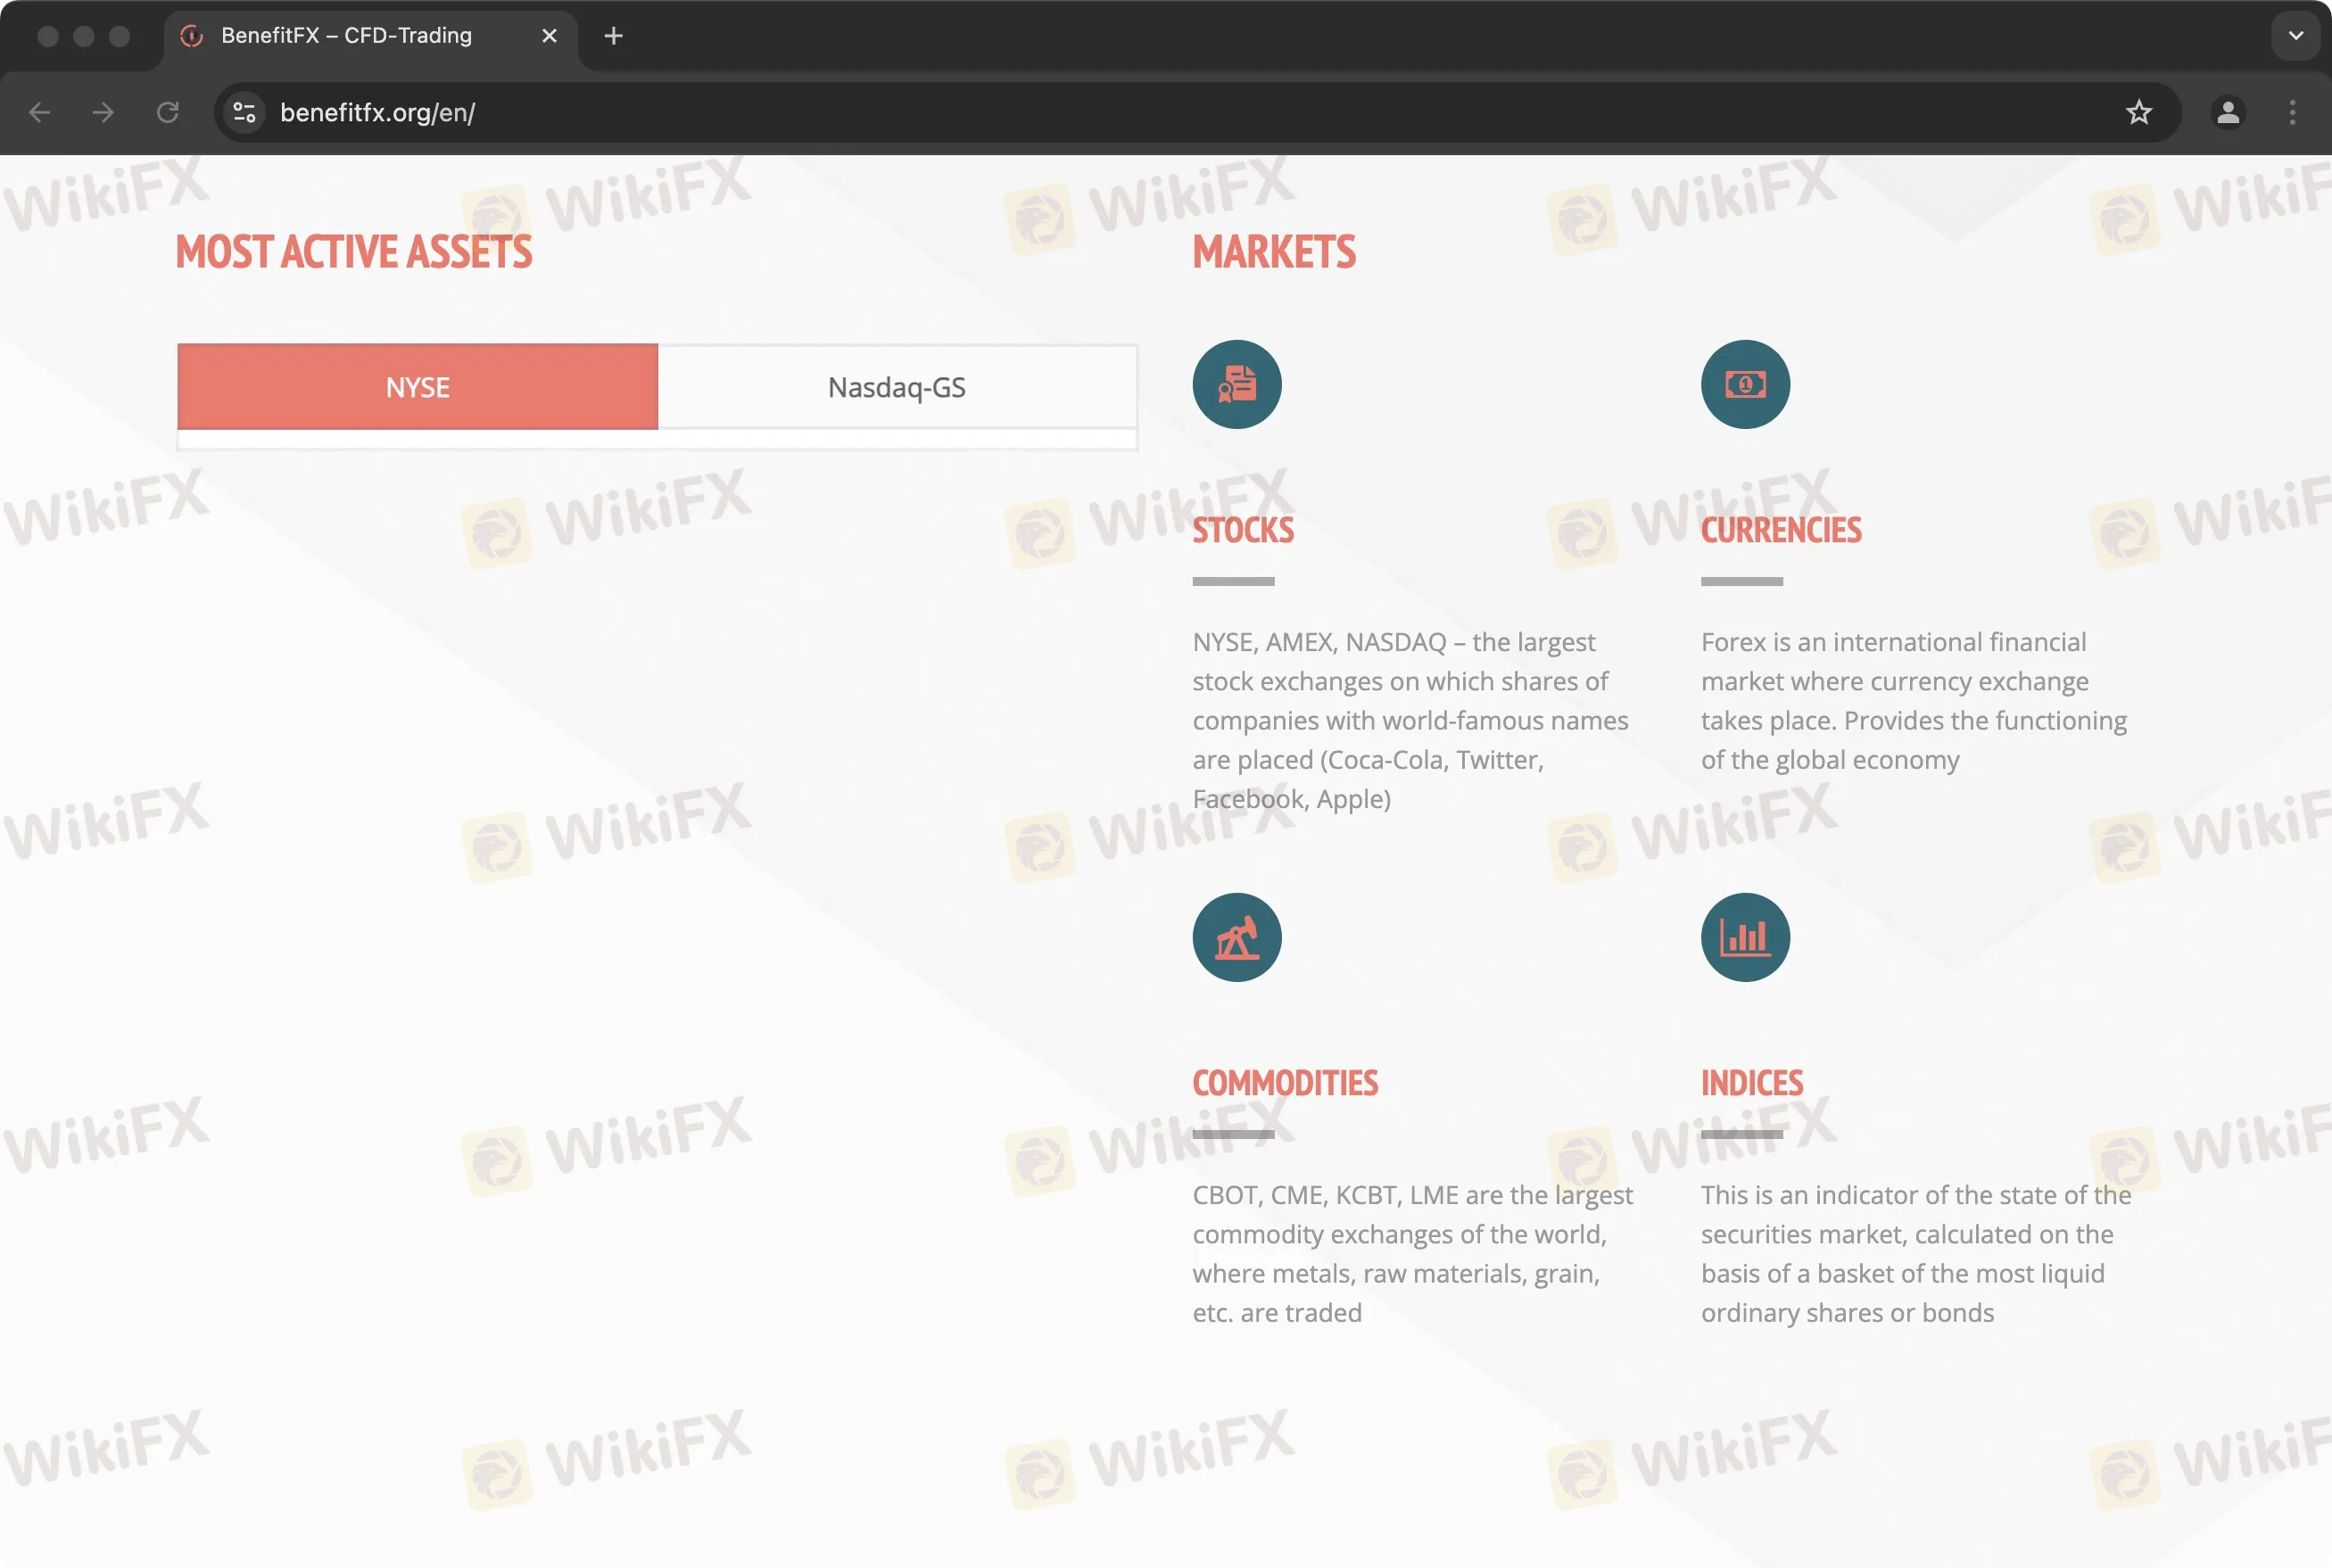The image size is (2332, 1568).
Task: Toggle the browser user profile icon
Action: [x=2229, y=112]
